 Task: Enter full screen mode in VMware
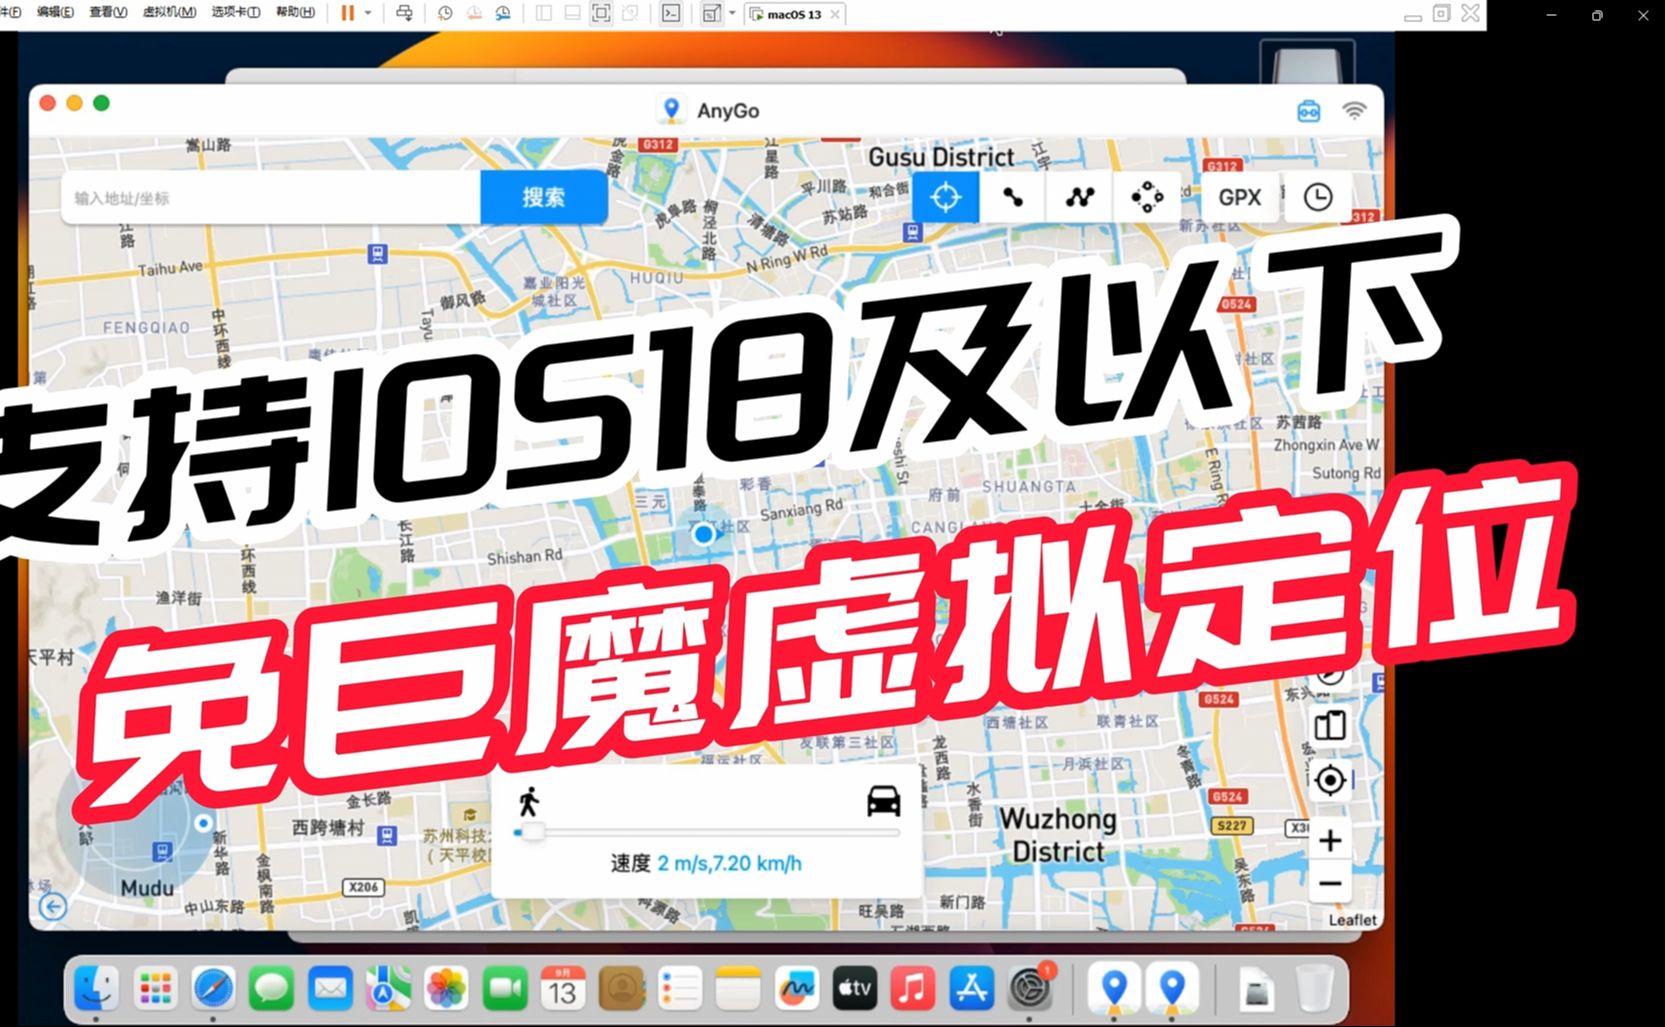(601, 13)
